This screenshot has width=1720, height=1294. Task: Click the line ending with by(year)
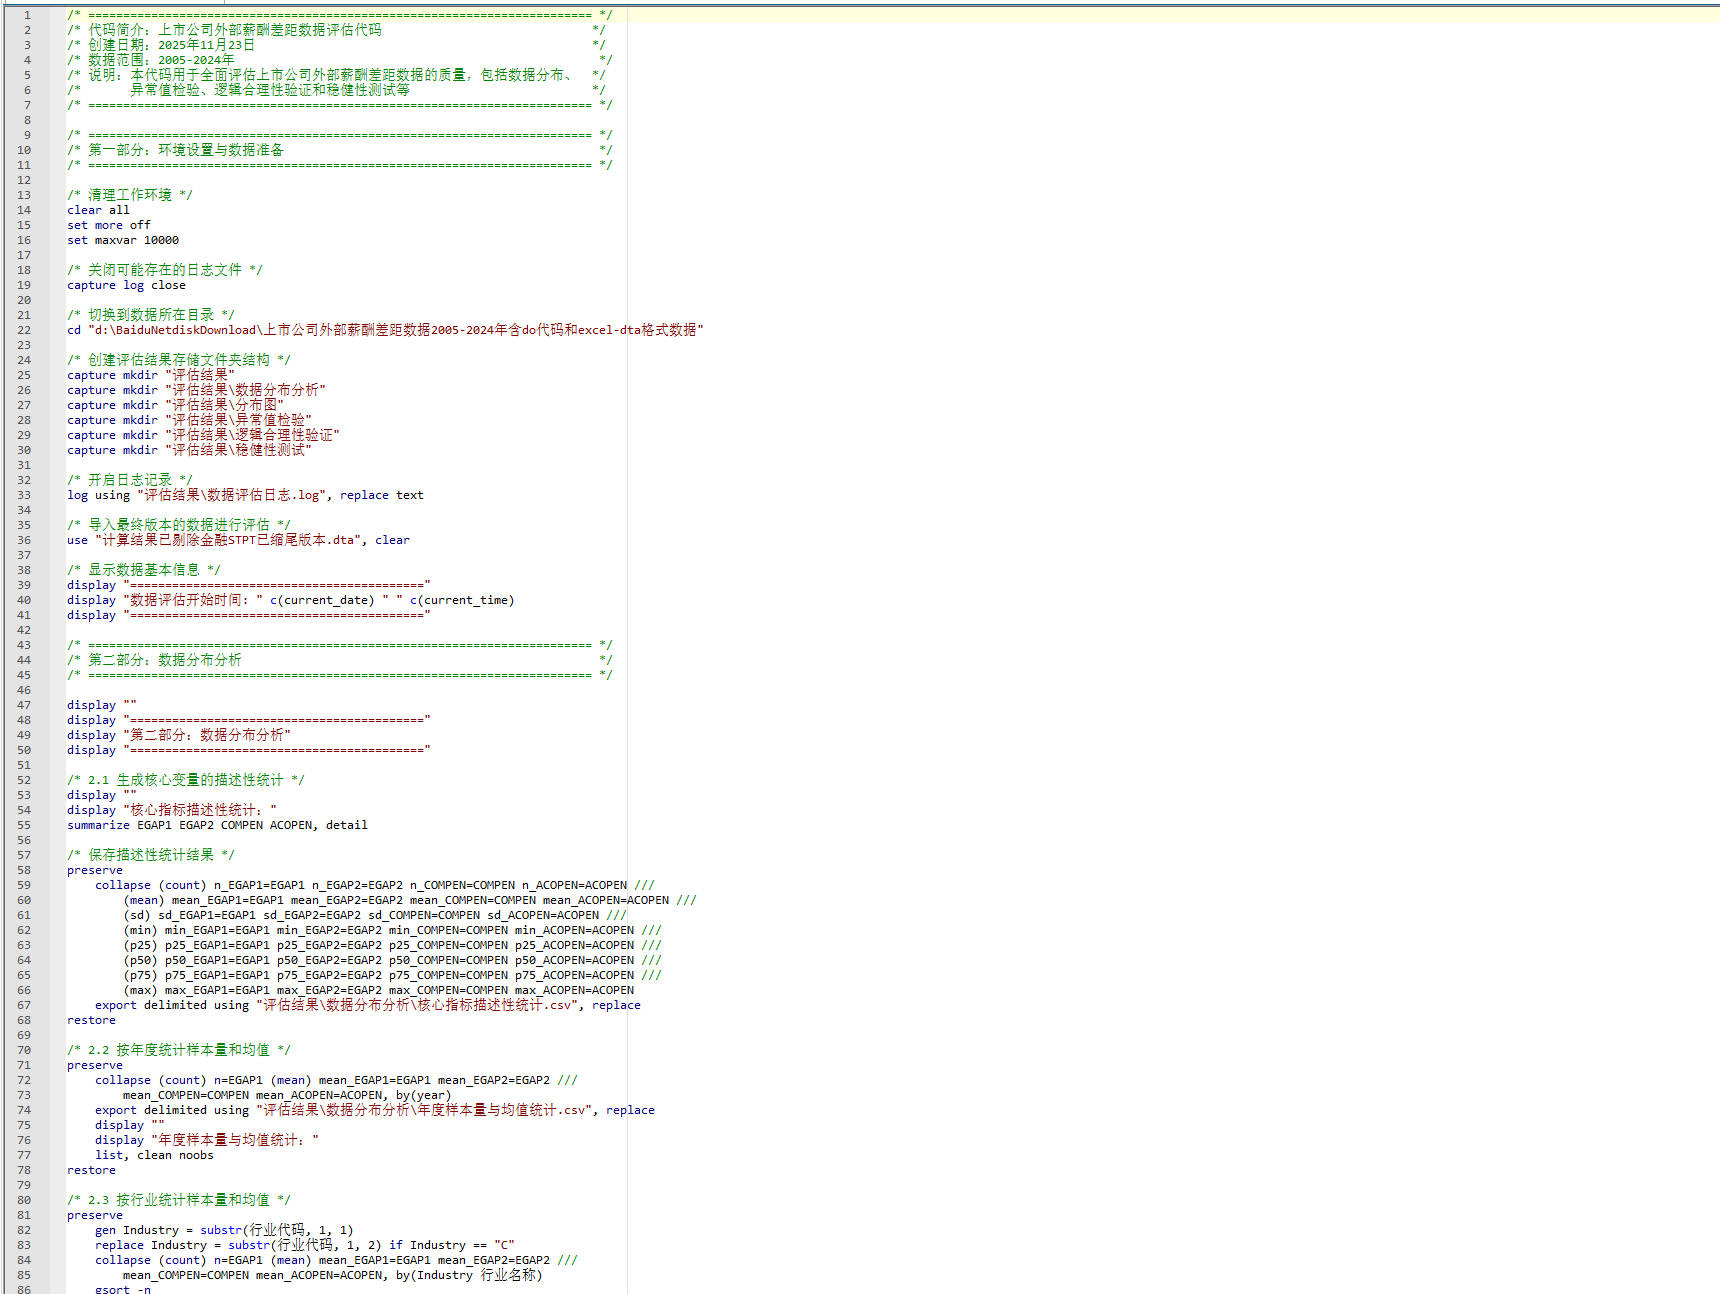pyautogui.click(x=287, y=1095)
